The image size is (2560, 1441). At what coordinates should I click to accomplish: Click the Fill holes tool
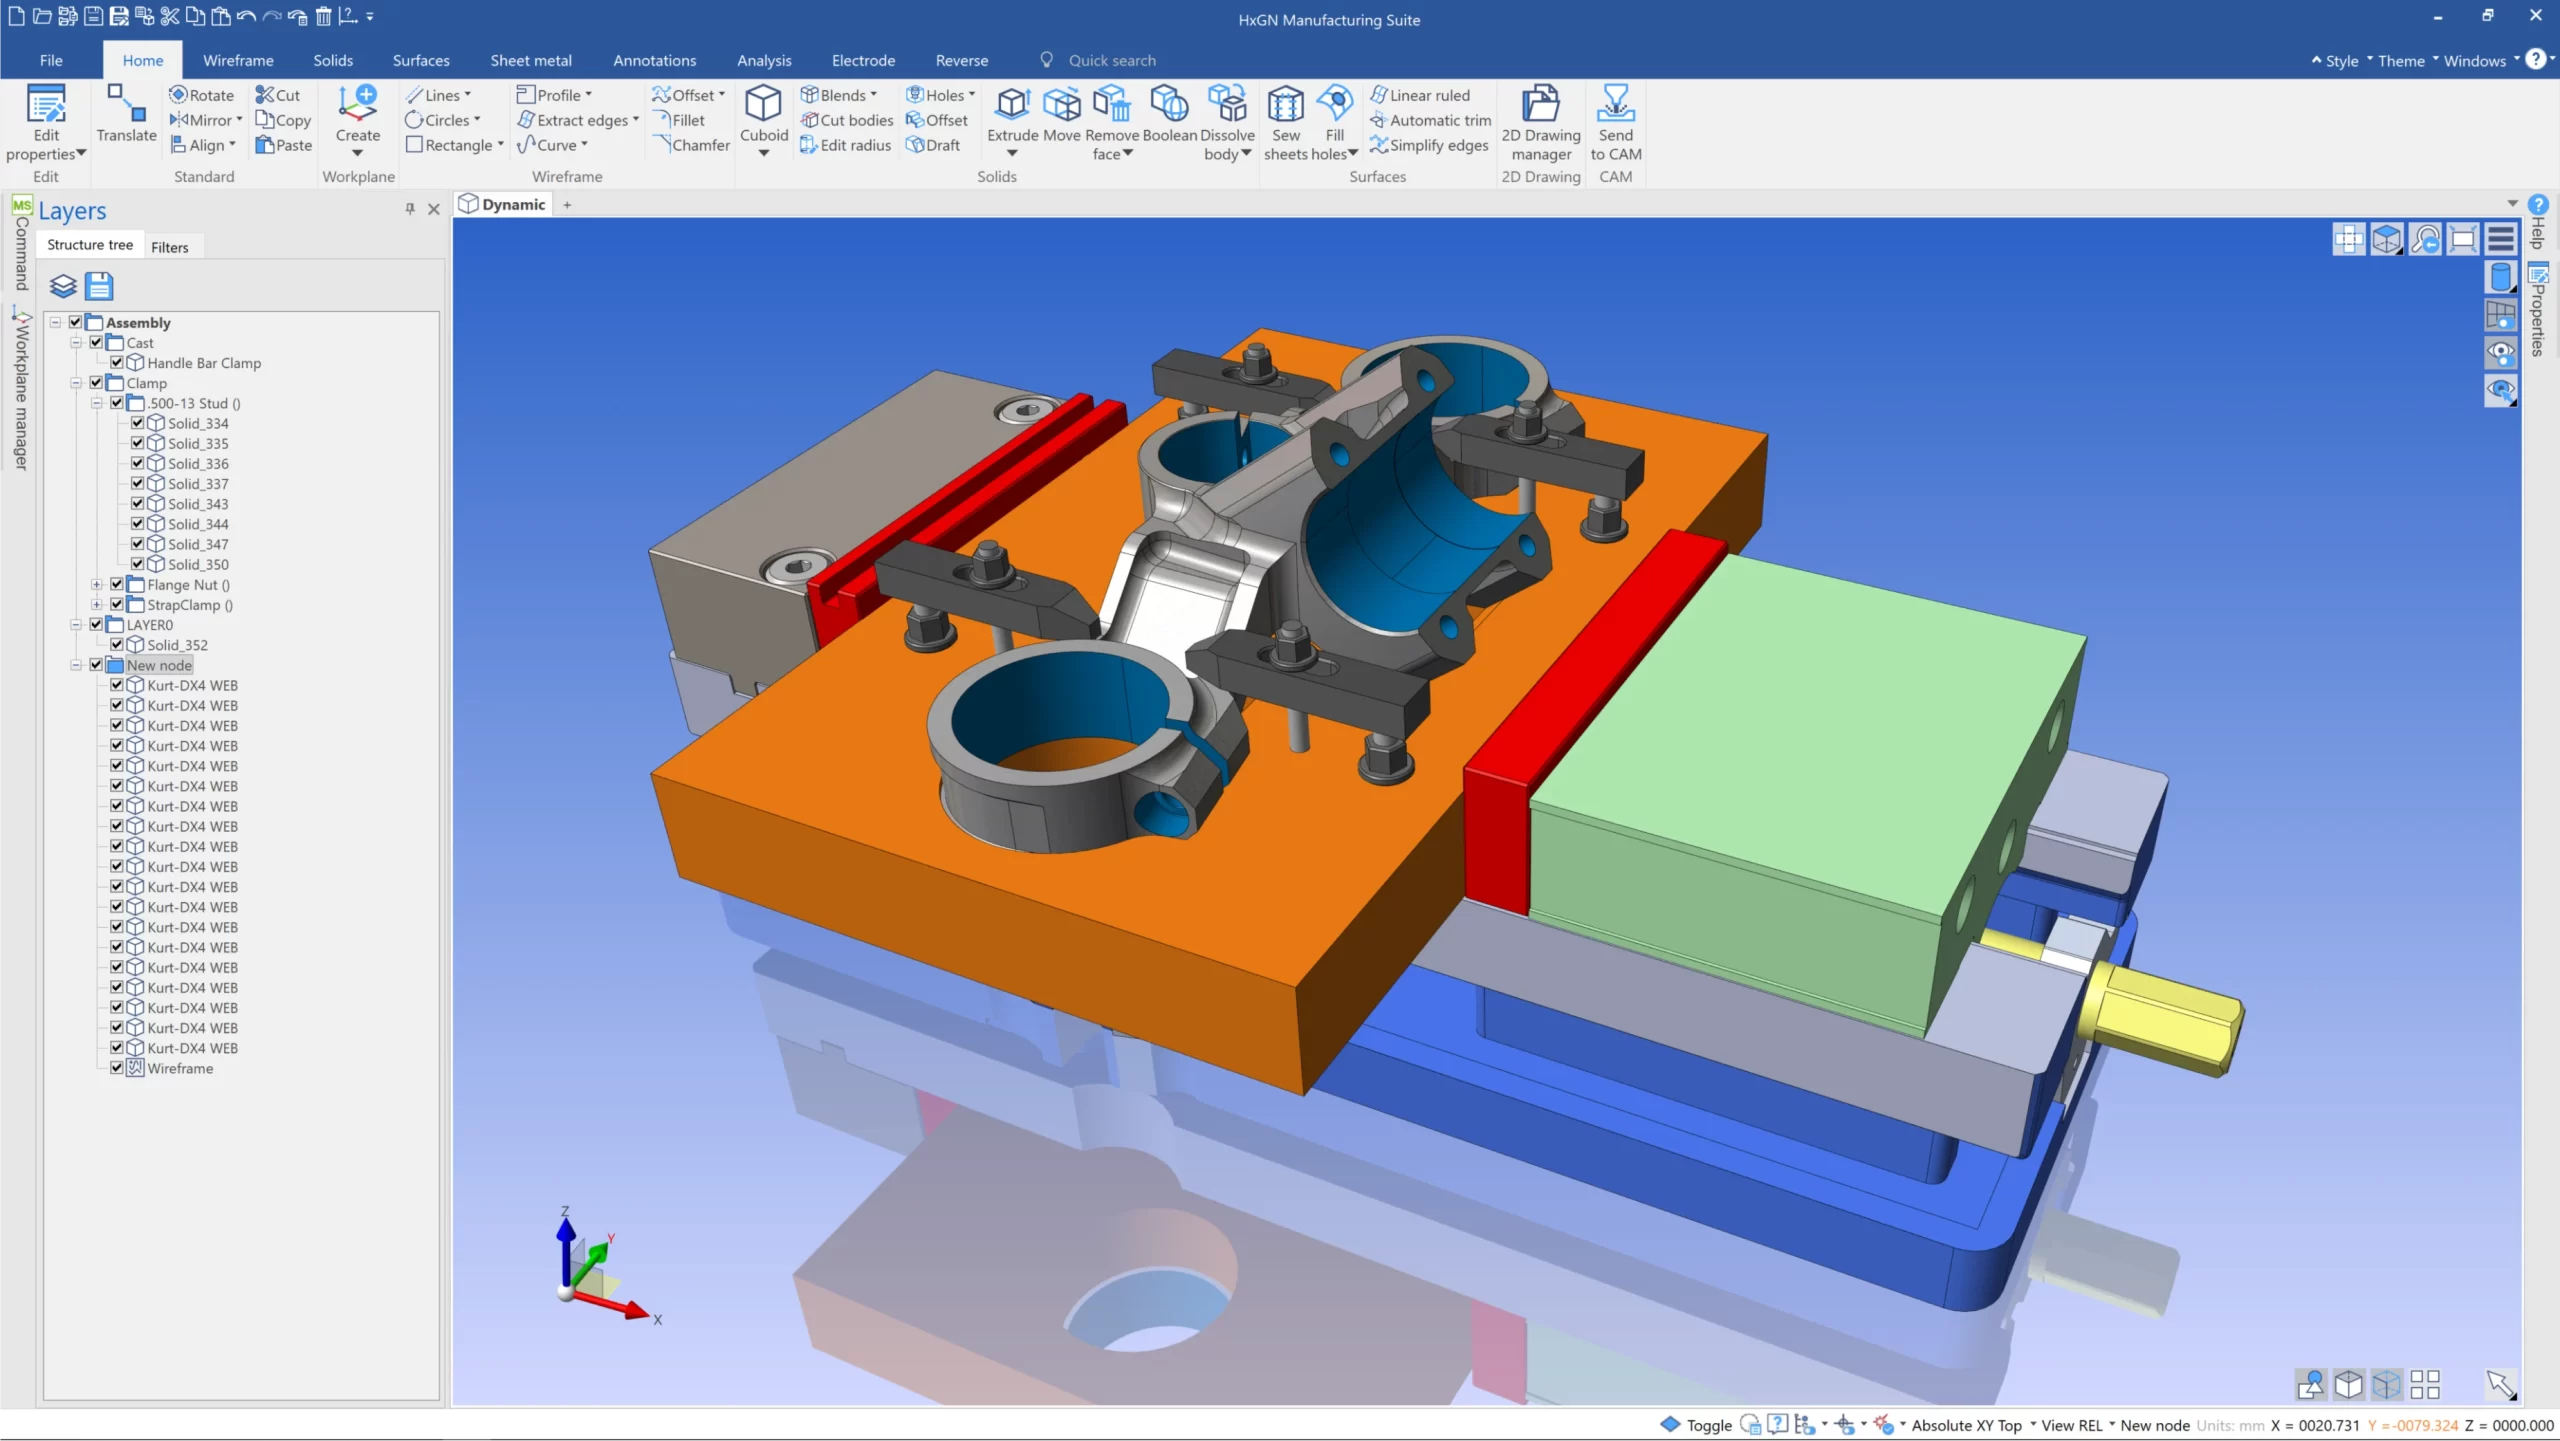coord(1335,122)
